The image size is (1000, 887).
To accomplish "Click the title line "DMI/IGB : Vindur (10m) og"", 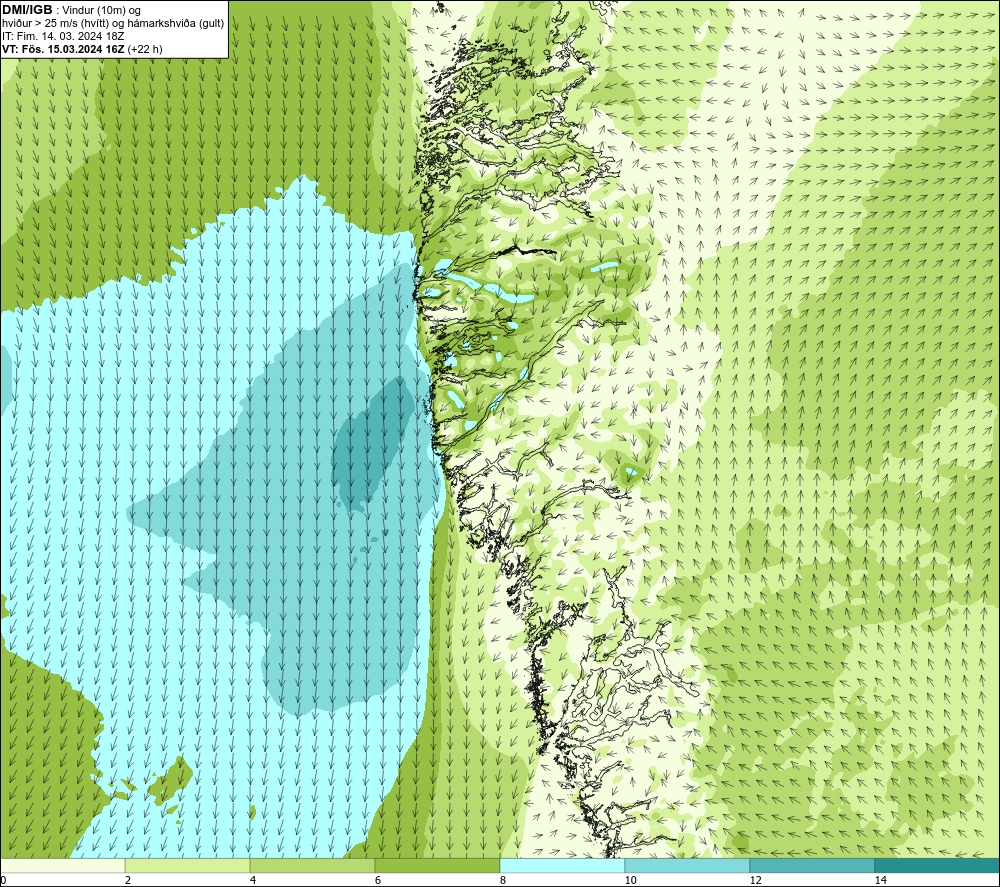I will tap(72, 10).
